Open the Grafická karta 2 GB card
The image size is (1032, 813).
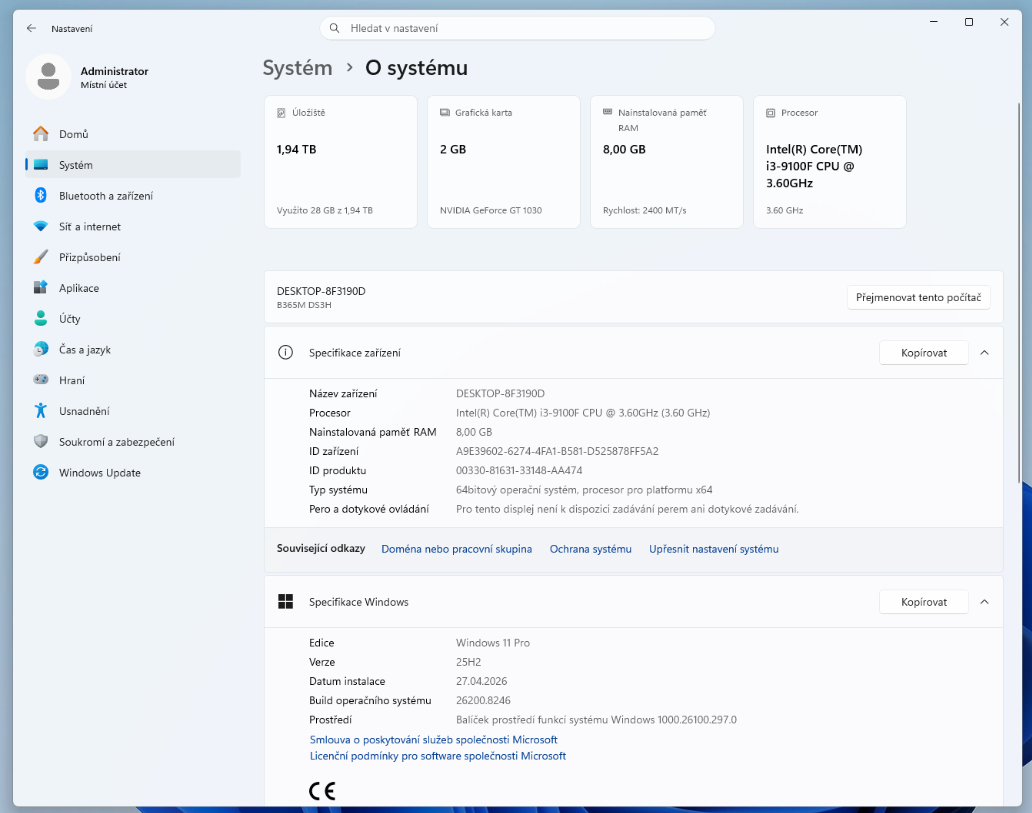503,162
